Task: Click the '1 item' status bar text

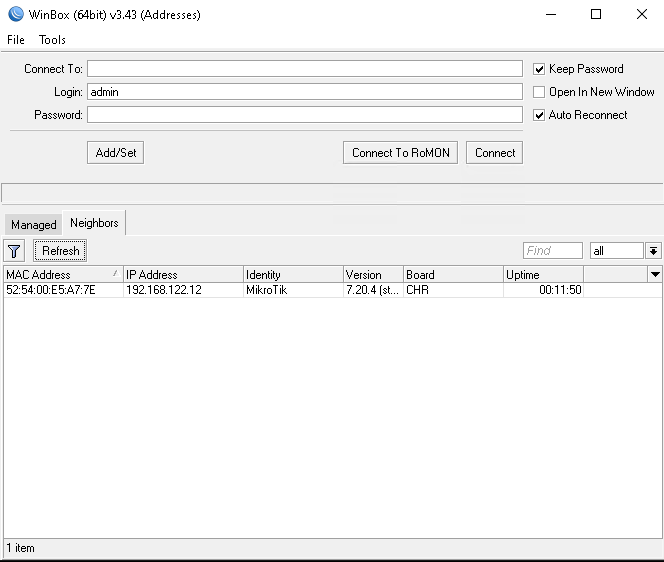Action: [x=20, y=548]
